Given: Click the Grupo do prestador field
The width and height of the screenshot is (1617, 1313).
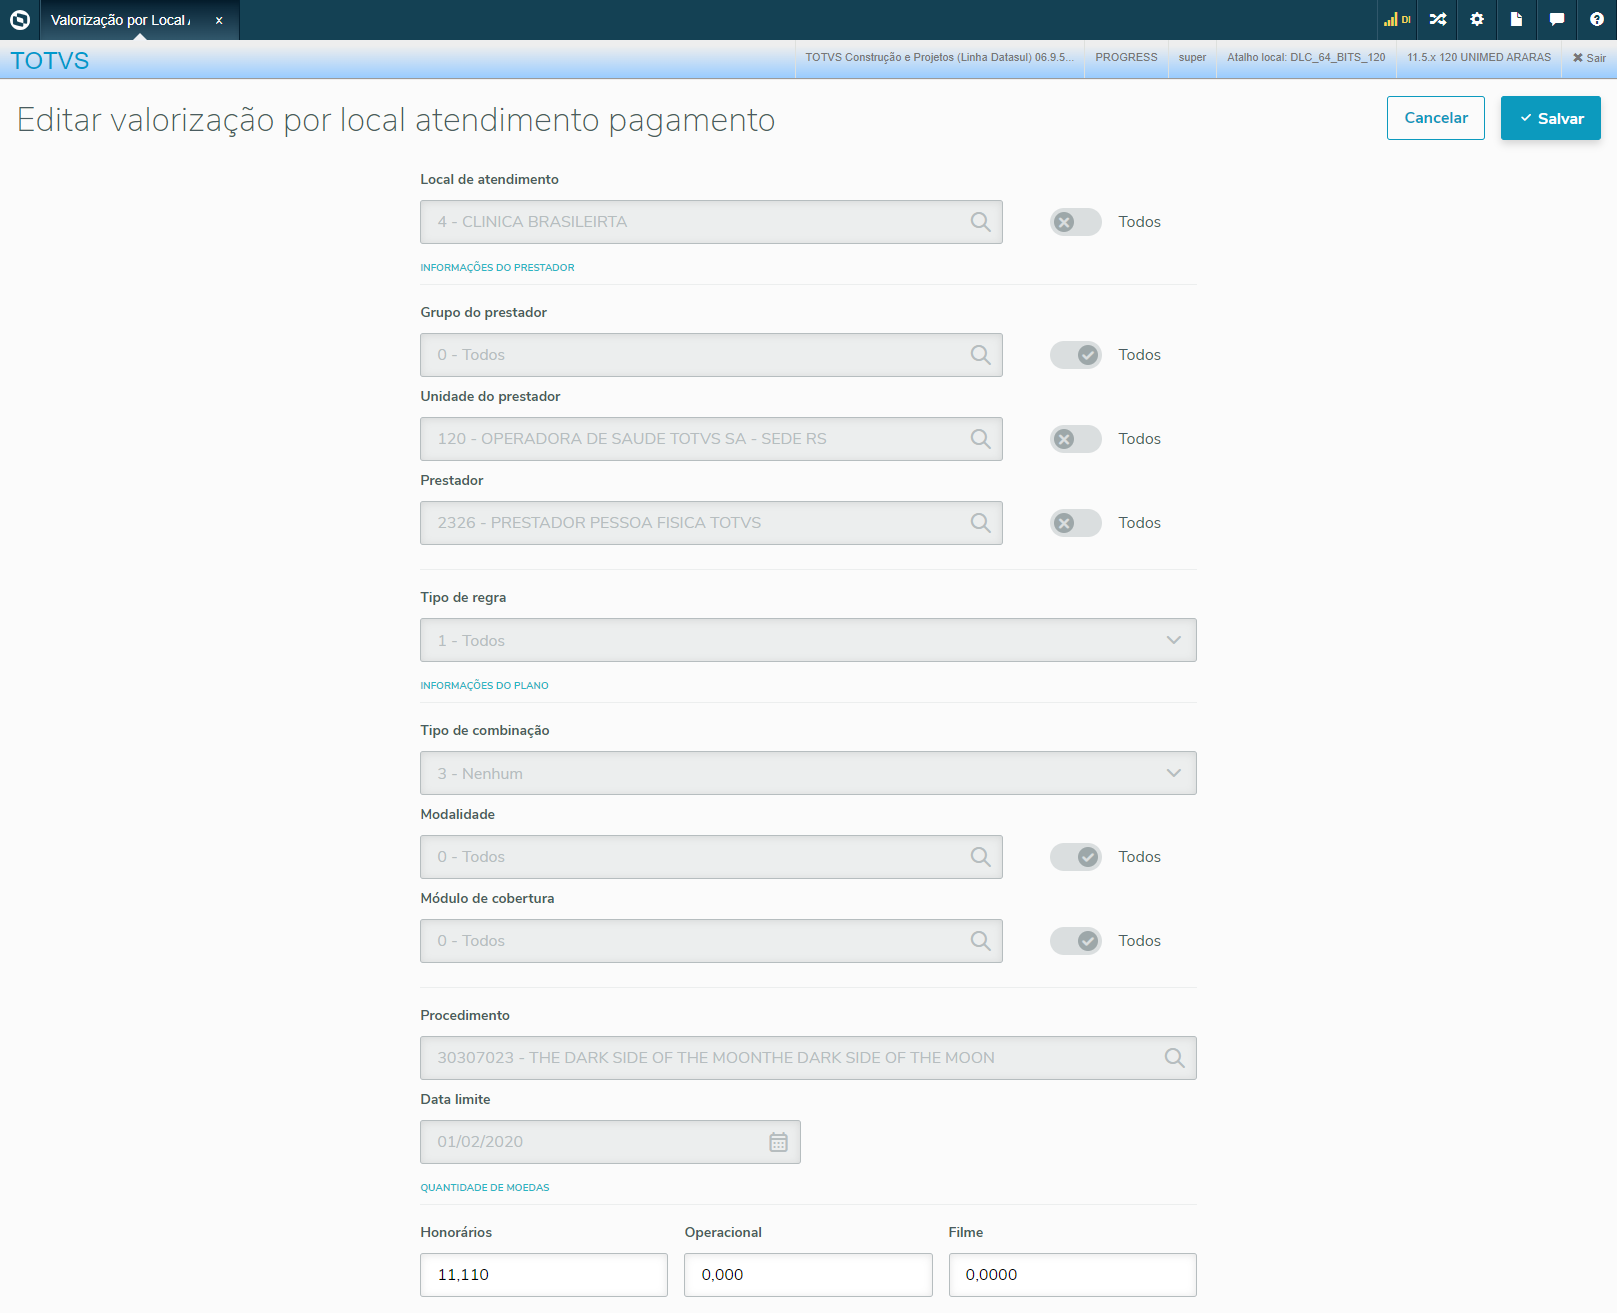Looking at the screenshot, I should [x=711, y=355].
